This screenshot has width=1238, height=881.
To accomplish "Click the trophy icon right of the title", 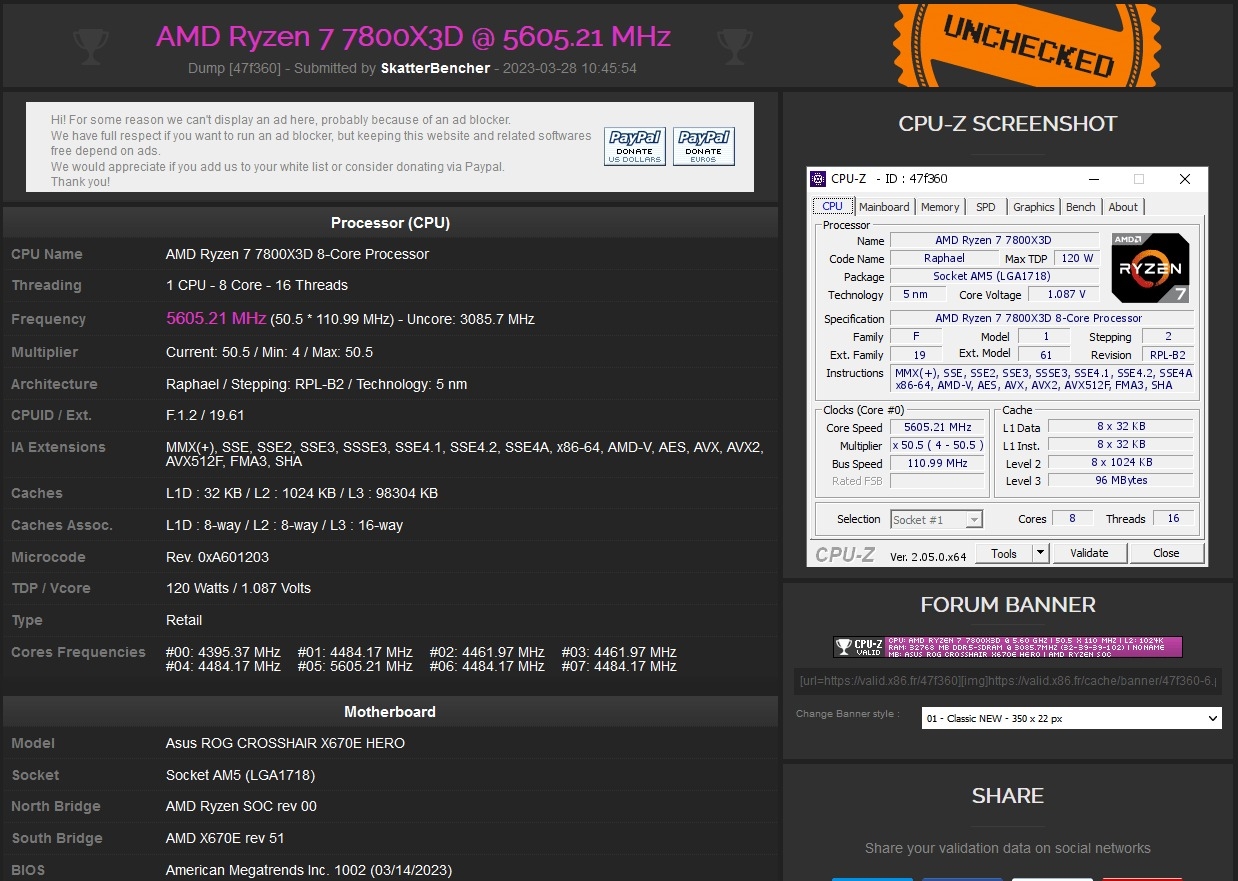I will coord(735,43).
